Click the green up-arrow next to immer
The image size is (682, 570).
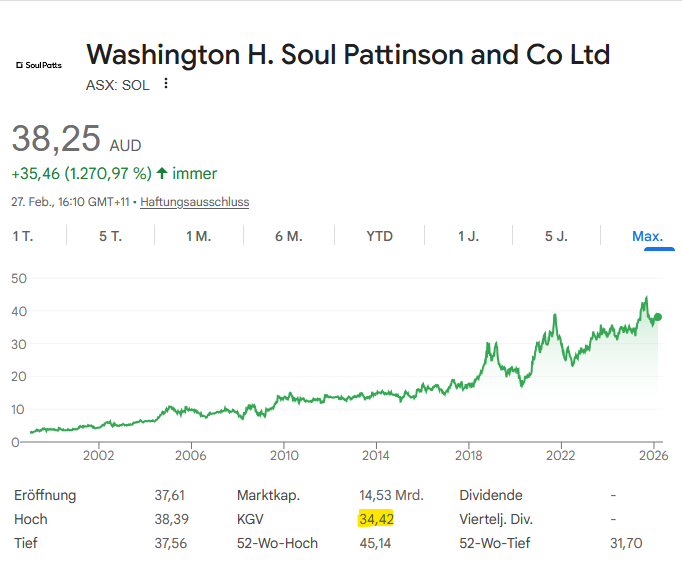click(x=162, y=173)
